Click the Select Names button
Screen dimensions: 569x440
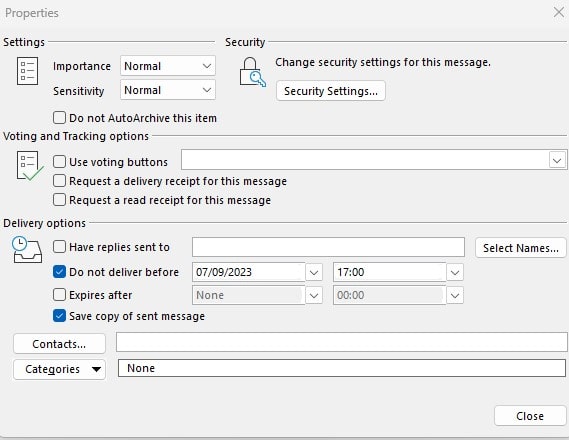[521, 248]
